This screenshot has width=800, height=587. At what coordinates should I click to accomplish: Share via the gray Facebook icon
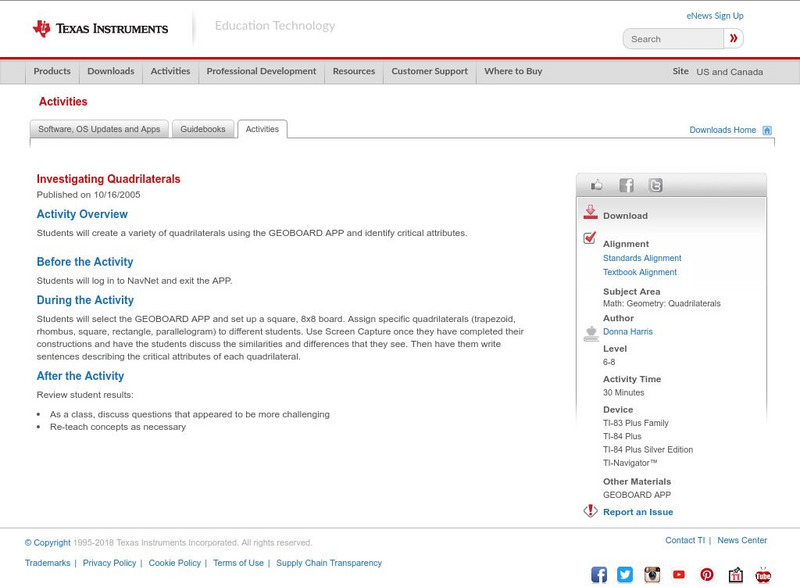click(x=626, y=185)
